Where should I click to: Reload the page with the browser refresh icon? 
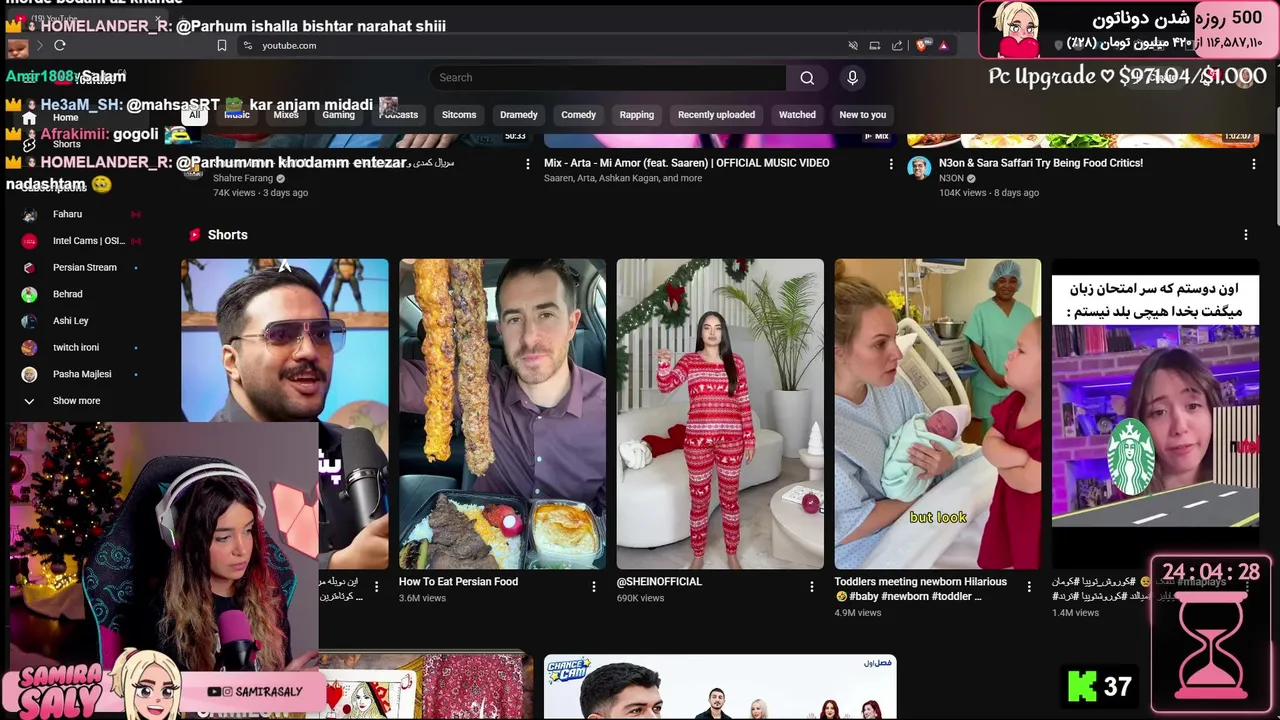pyautogui.click(x=60, y=45)
